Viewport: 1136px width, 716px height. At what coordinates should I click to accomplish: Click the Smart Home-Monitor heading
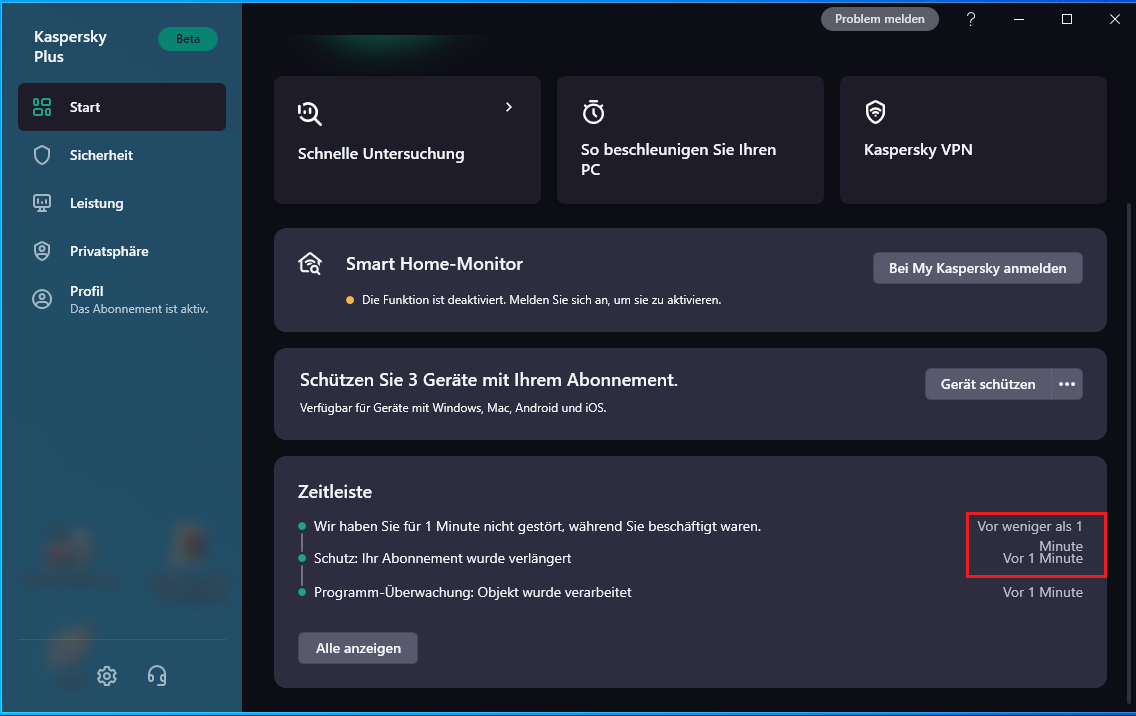(434, 264)
